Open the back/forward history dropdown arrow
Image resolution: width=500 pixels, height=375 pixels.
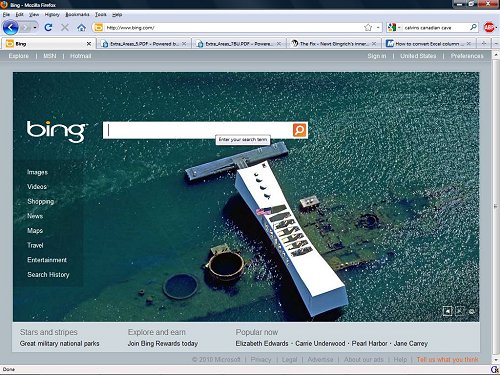pos(35,28)
